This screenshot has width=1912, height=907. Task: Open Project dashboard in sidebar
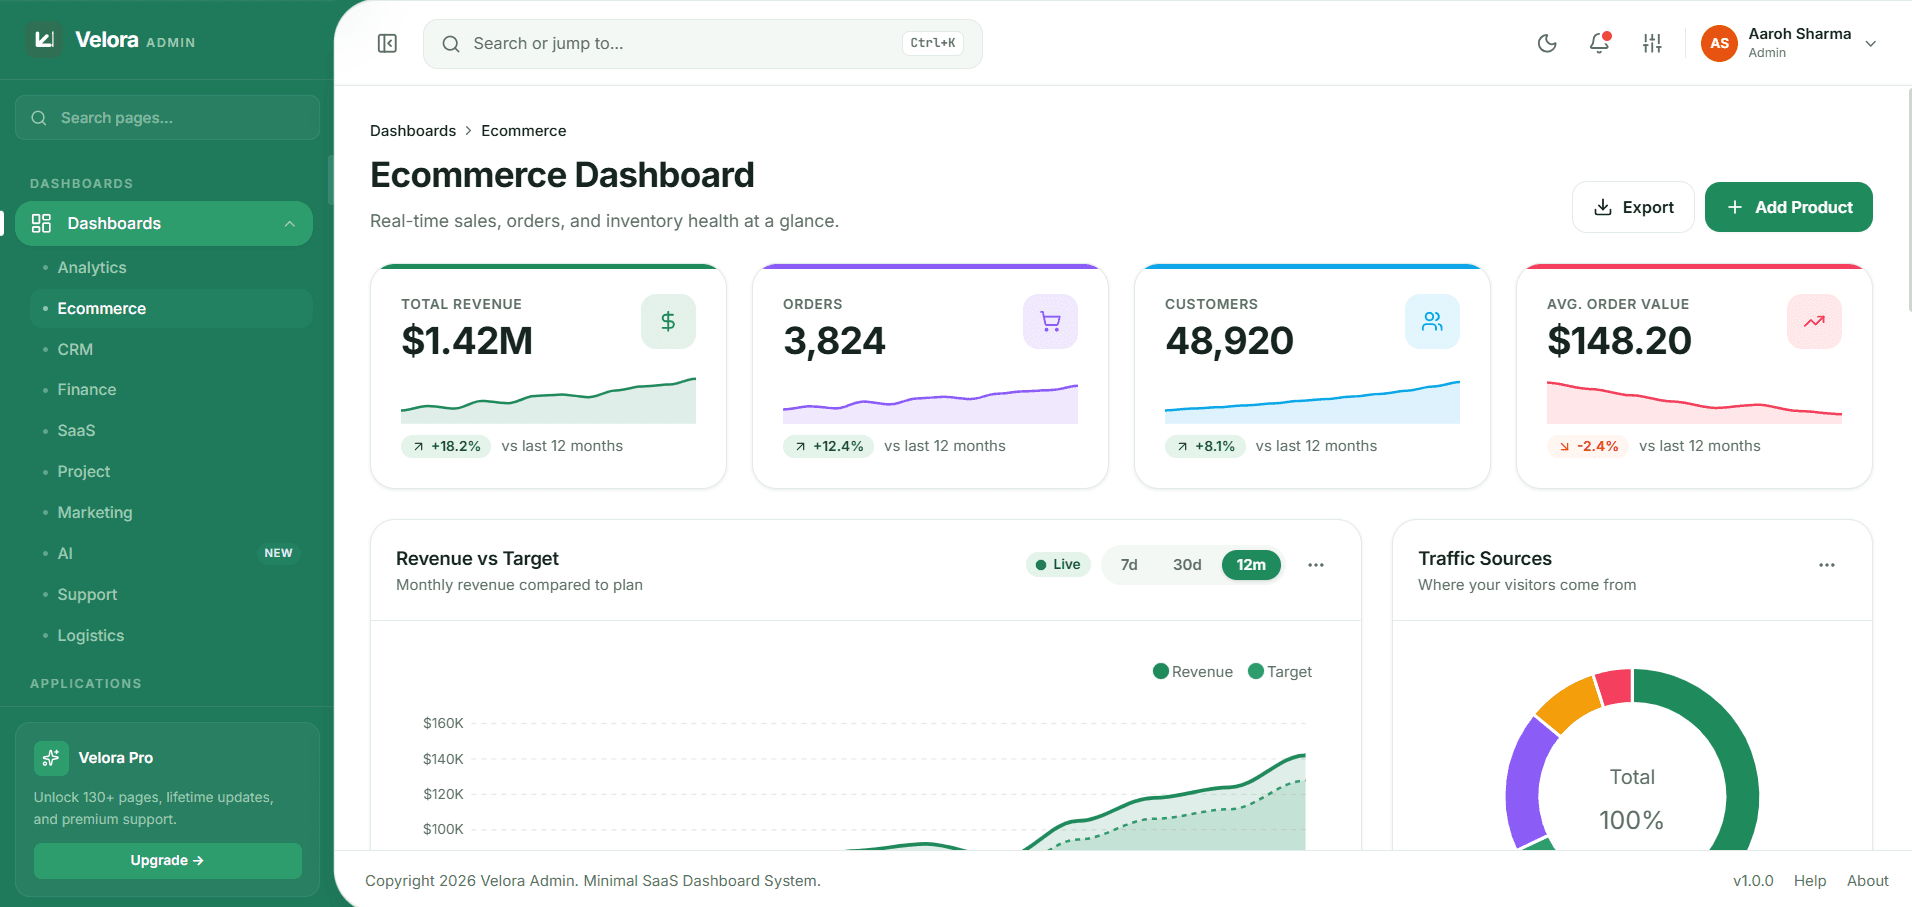pyautogui.click(x=171, y=471)
